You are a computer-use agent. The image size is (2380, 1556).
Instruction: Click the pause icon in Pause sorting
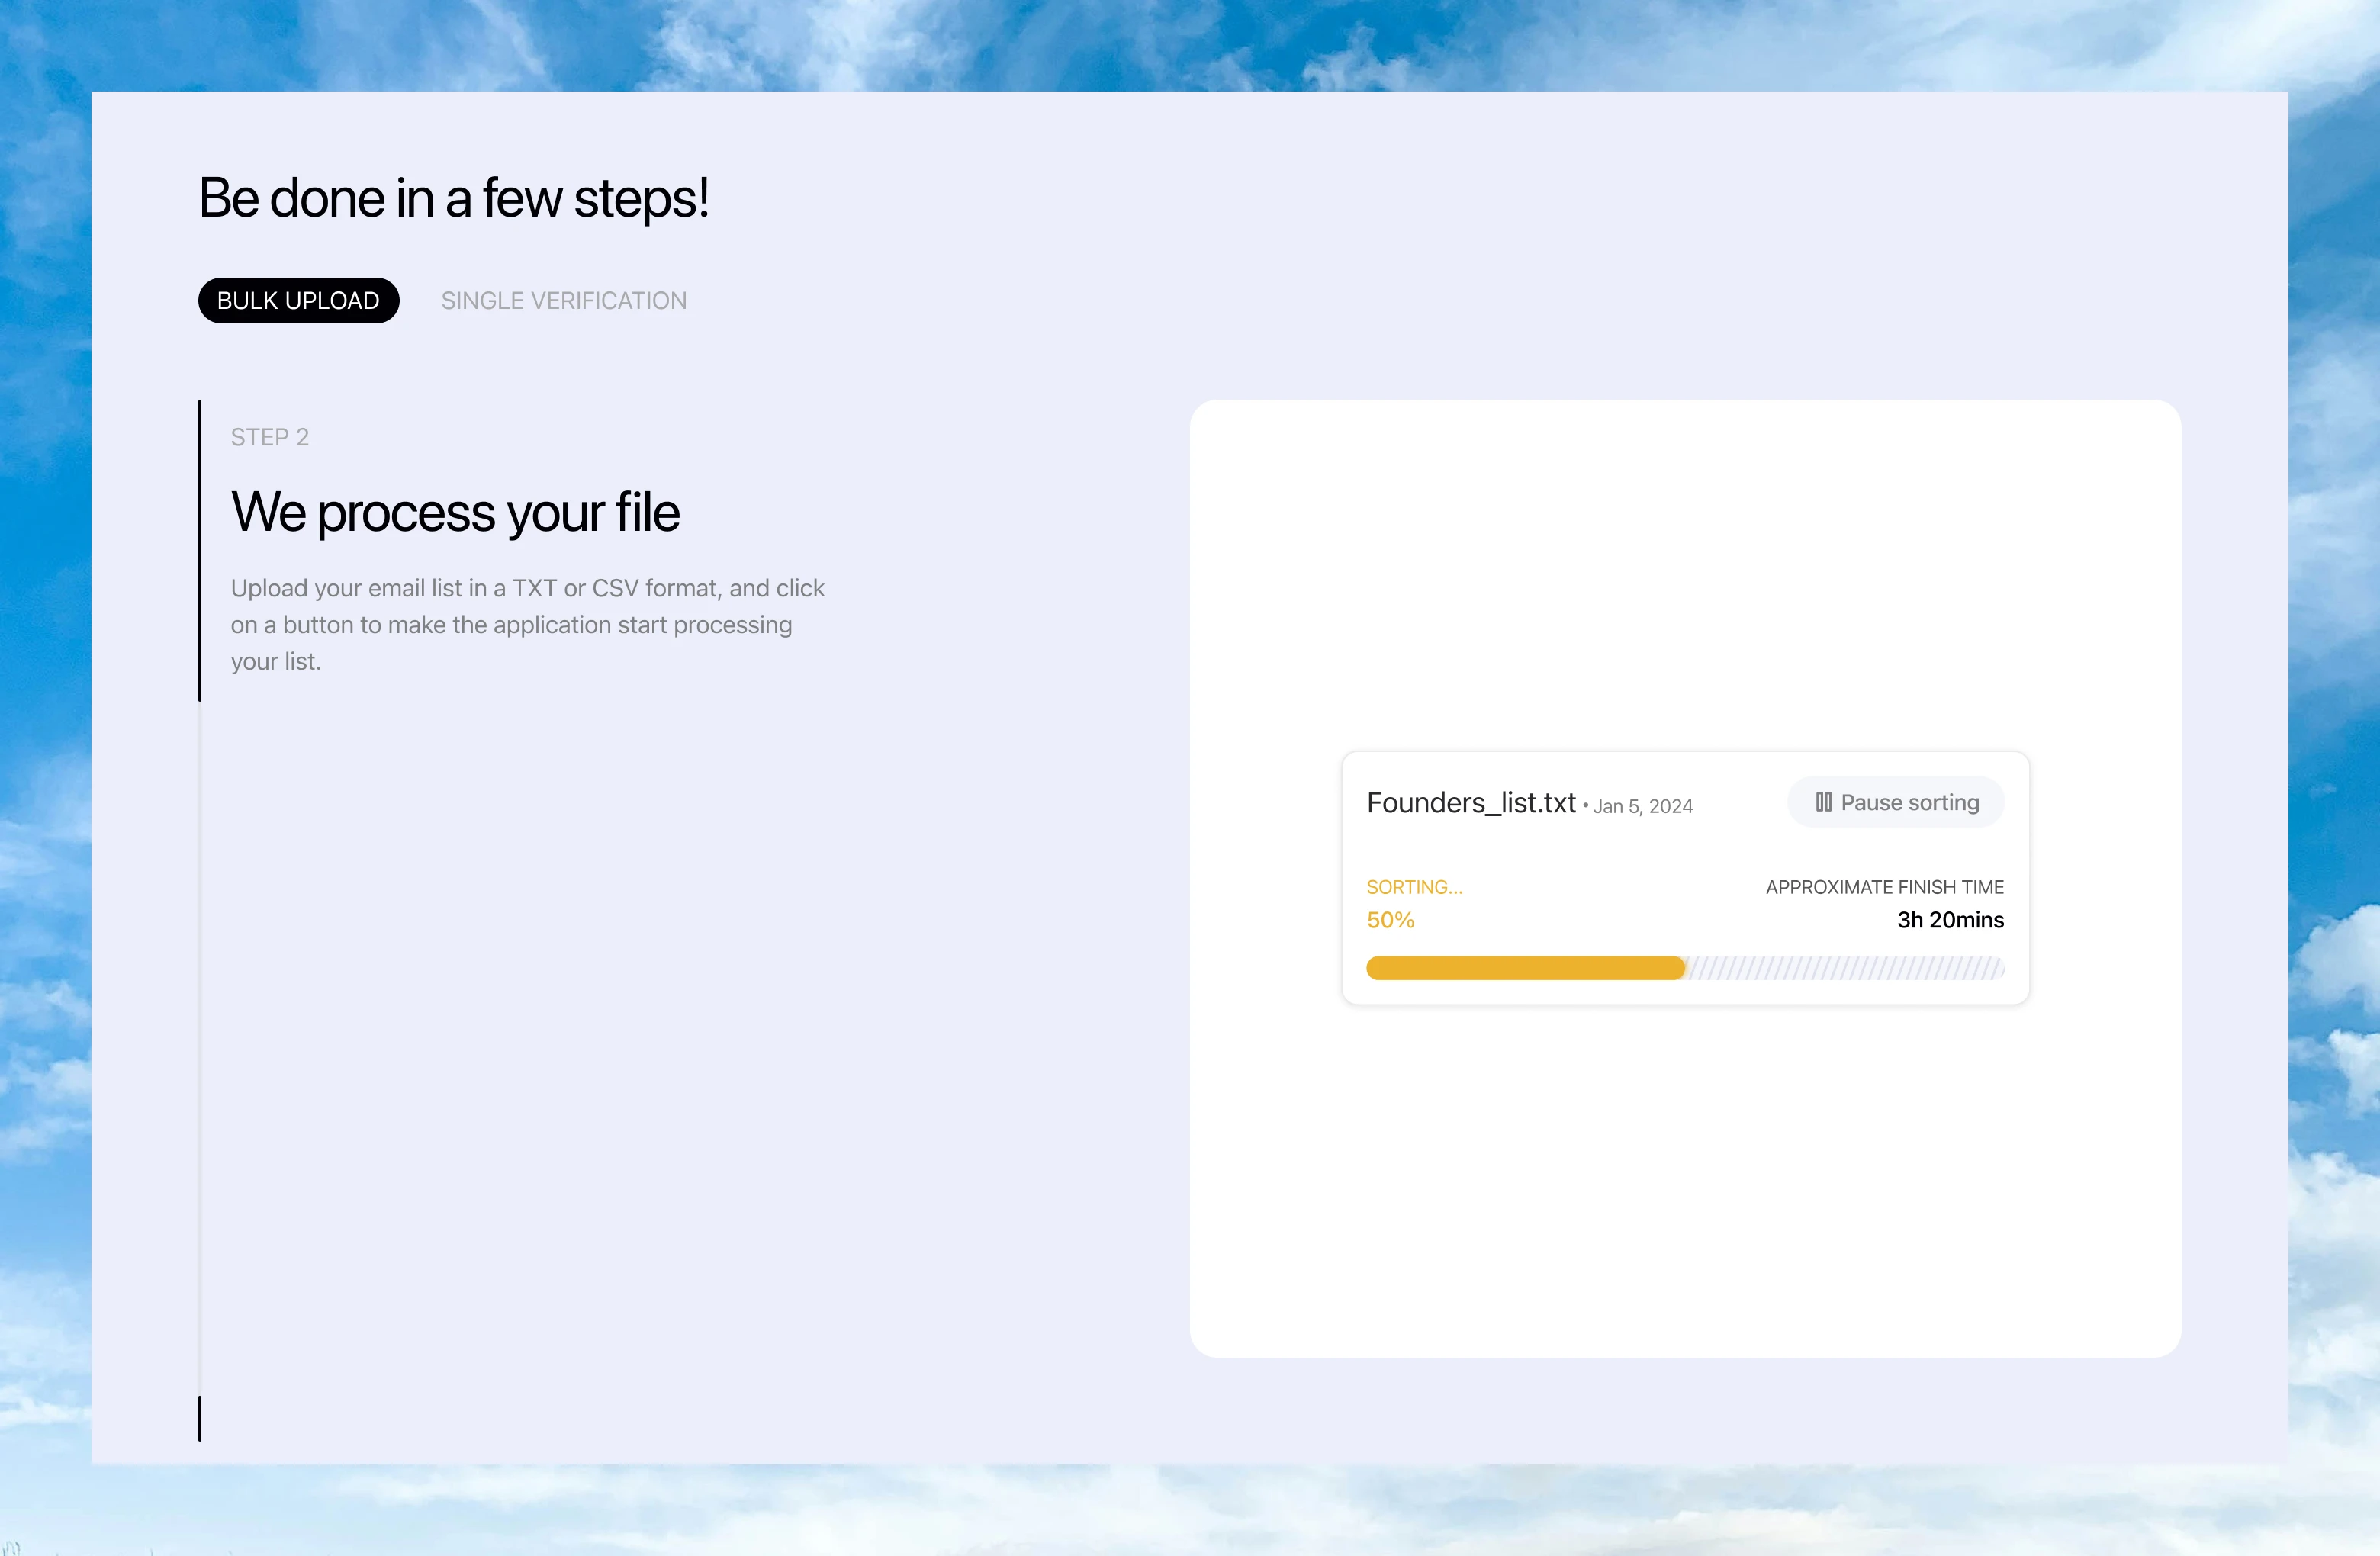1823,802
